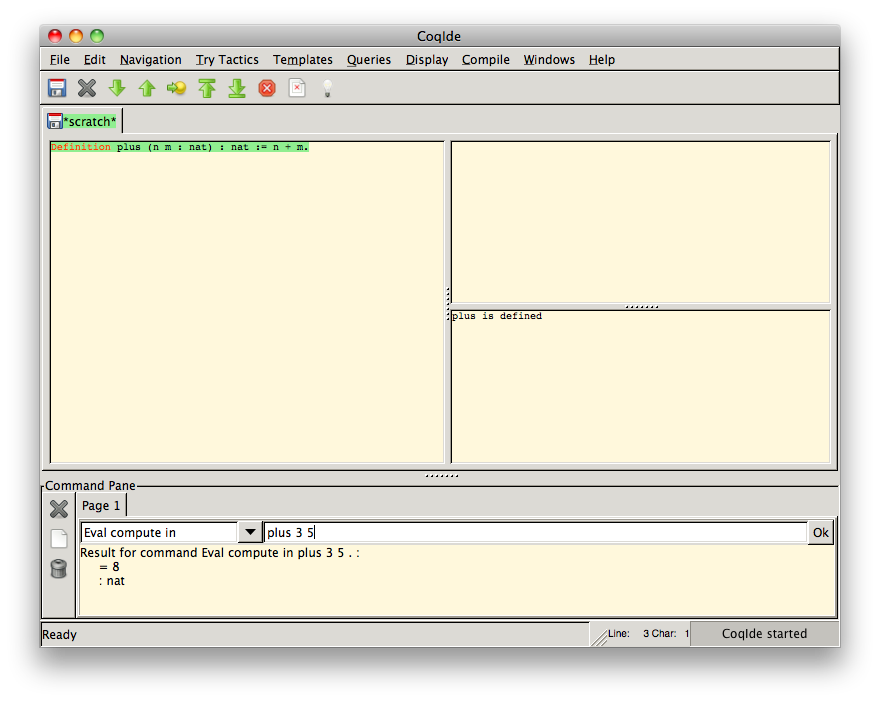Click the Definition line in the script editor

point(180,147)
